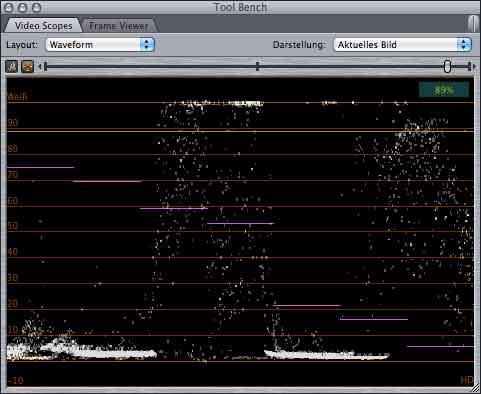This screenshot has height=394, width=481.
Task: Zoom the Tool Bench window
Action: point(36,7)
